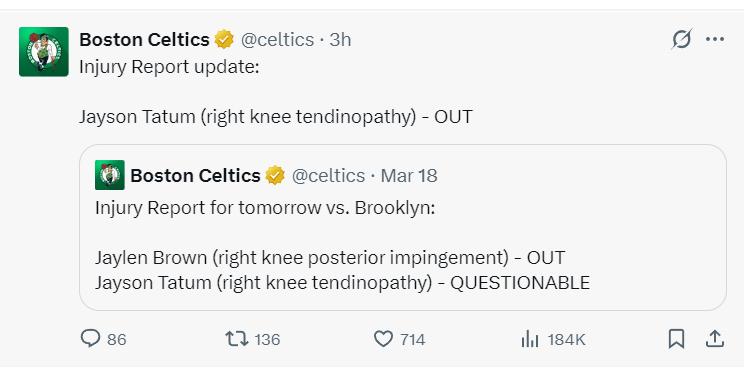Open quoted tweet's Boston Celtics name
The width and height of the screenshot is (744, 370).
click(195, 176)
